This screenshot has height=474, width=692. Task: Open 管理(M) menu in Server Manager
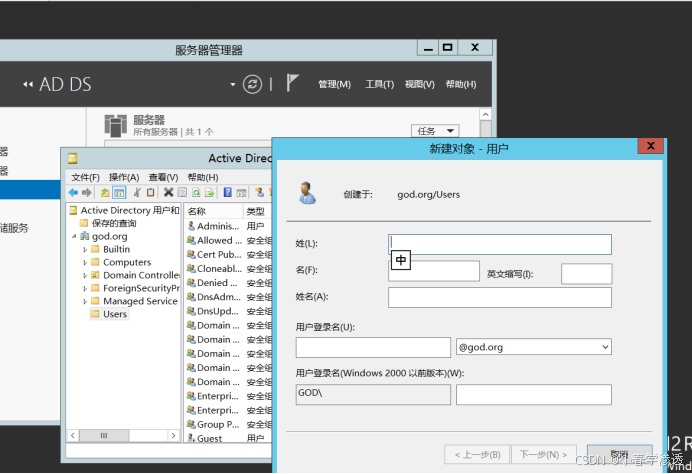click(335, 84)
